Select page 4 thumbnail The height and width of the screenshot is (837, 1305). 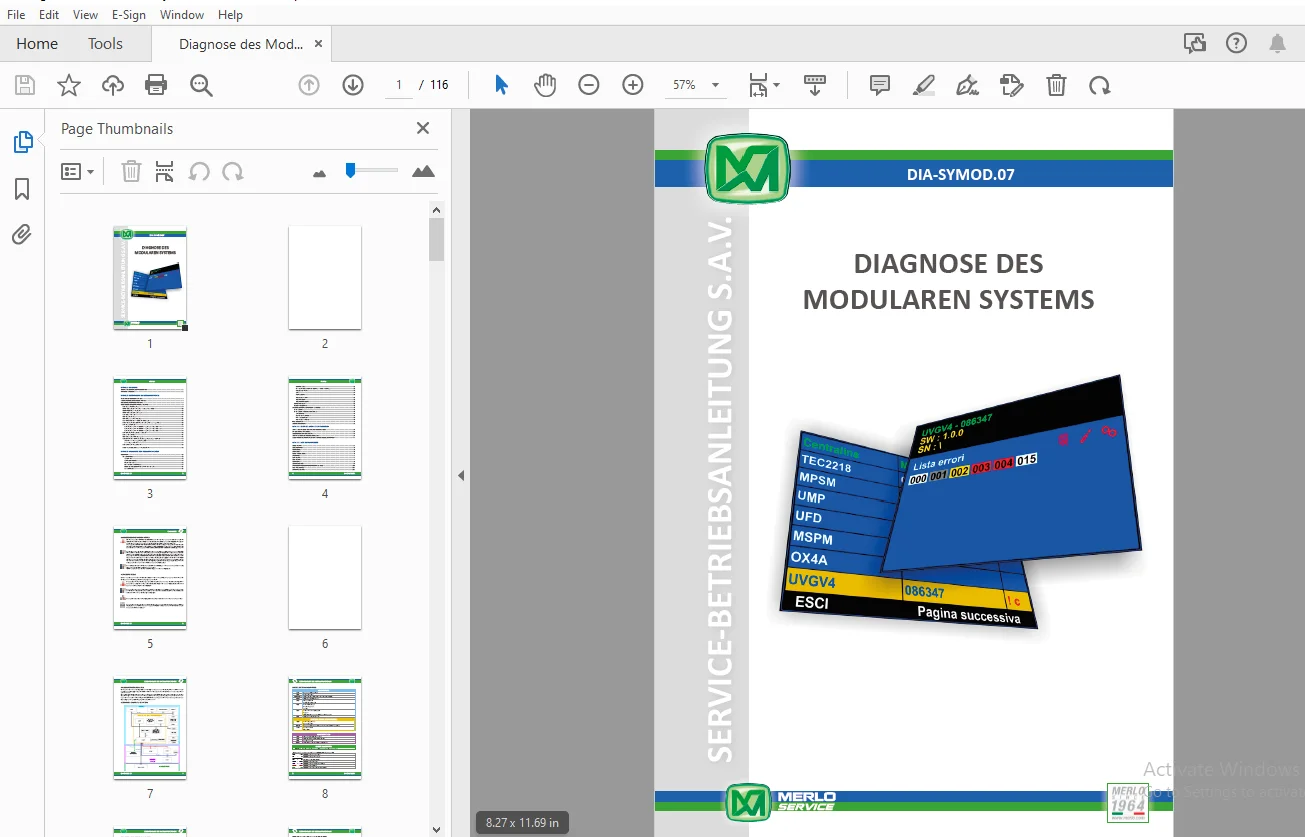(325, 428)
